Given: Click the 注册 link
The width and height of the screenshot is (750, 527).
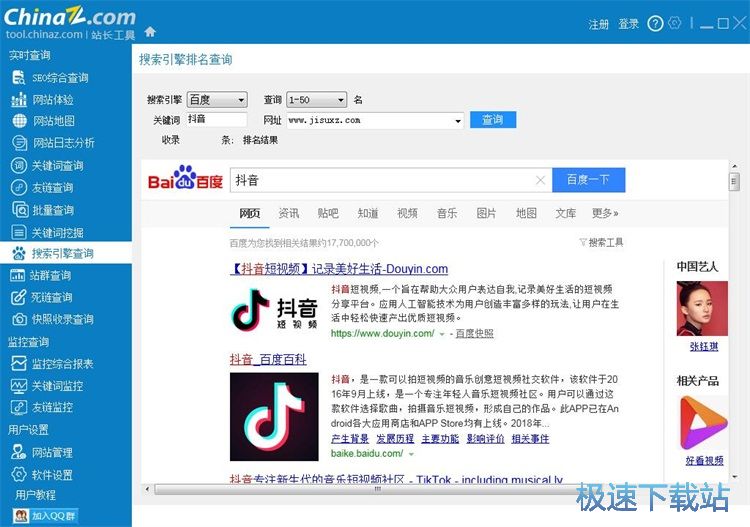Looking at the screenshot, I should pos(598,24).
